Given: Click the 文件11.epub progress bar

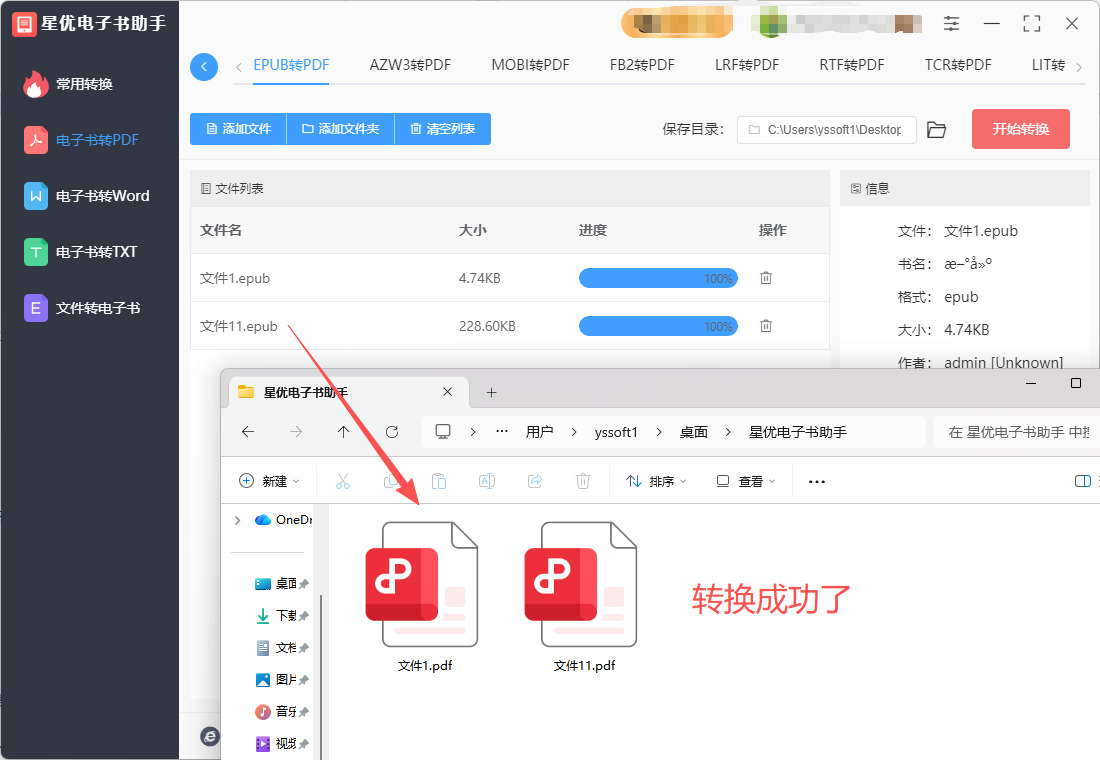Looking at the screenshot, I should [x=658, y=326].
